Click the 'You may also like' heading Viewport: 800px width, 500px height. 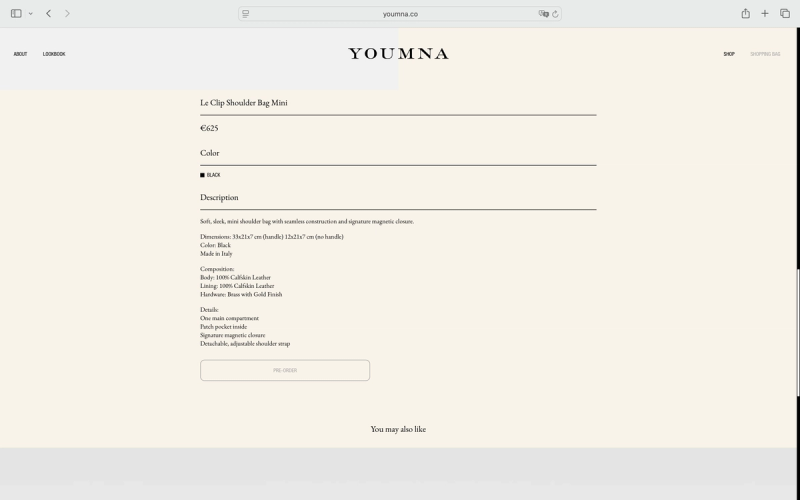(x=398, y=429)
